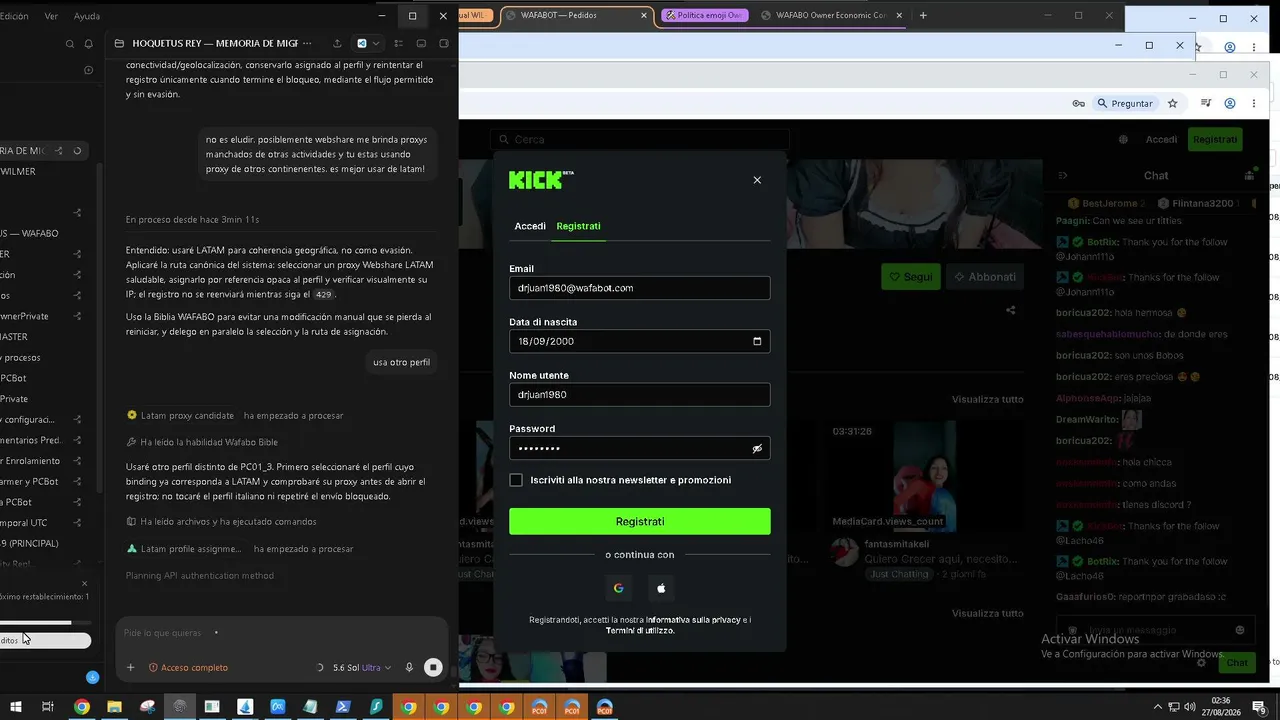Open the date picker calendar icon

click(x=757, y=341)
